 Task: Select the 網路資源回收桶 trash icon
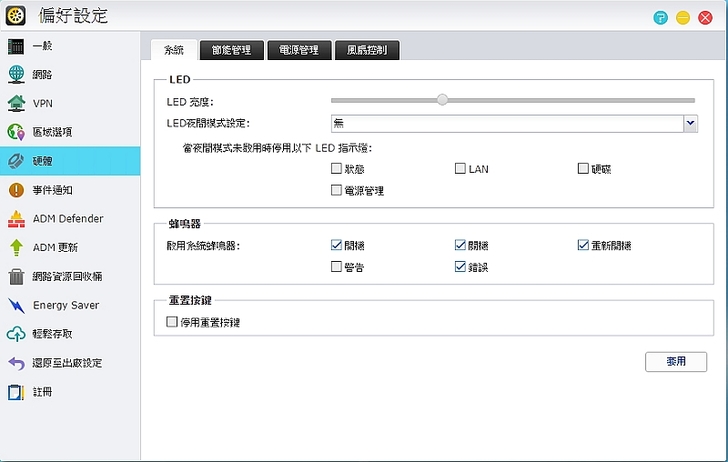tap(16, 277)
